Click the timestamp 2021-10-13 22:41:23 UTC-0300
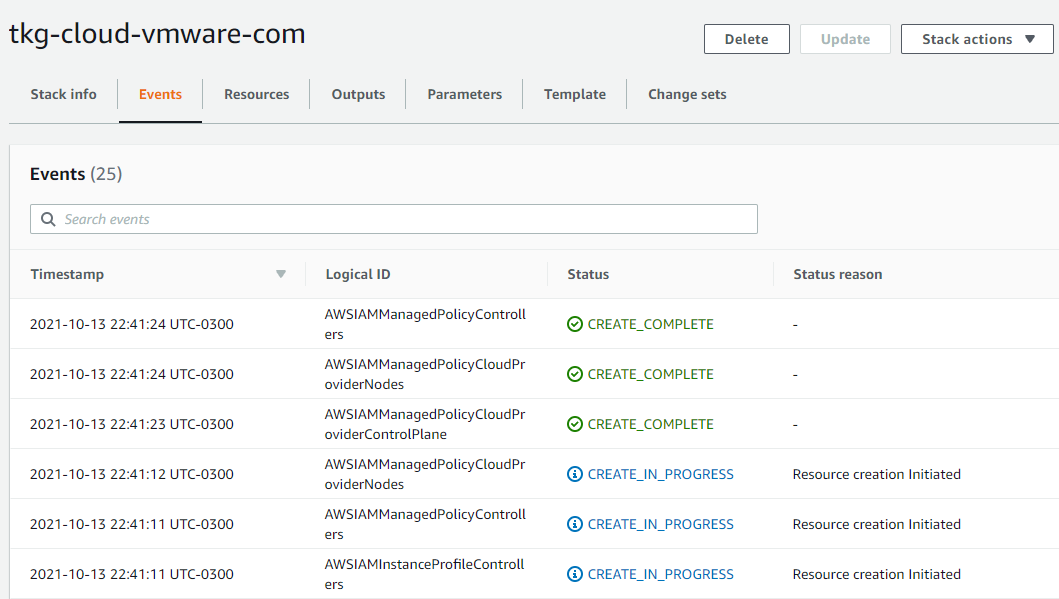Image resolution: width=1059 pixels, height=599 pixels. [132, 424]
